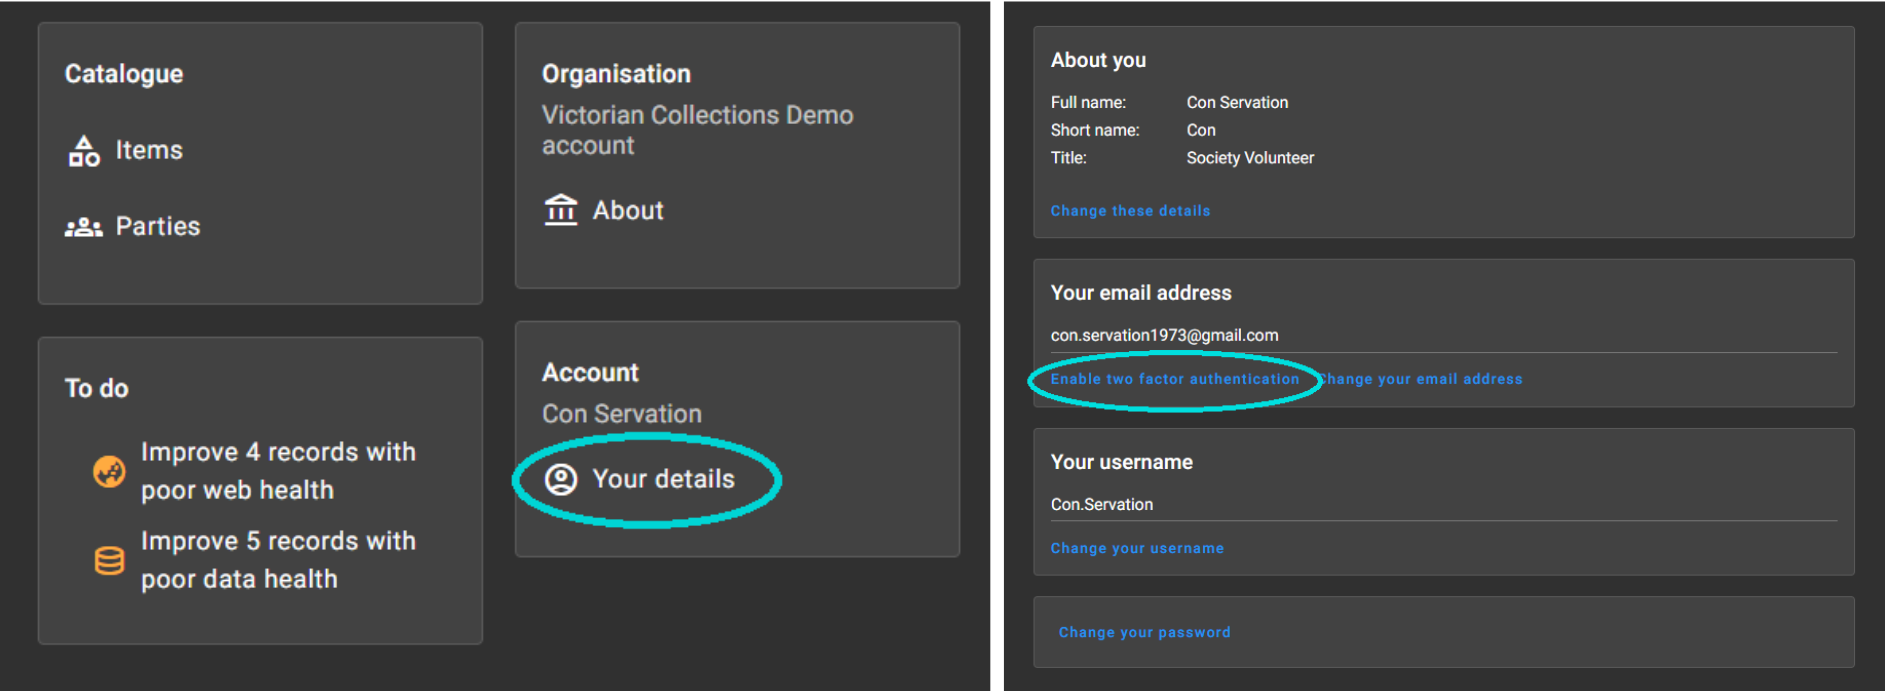The image size is (1885, 691).
Task: Open the Your details text link
Action: 663,479
